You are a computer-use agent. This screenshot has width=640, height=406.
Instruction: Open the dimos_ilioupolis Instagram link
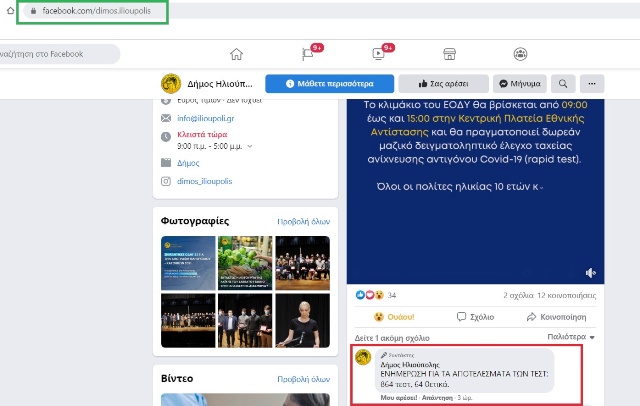204,181
